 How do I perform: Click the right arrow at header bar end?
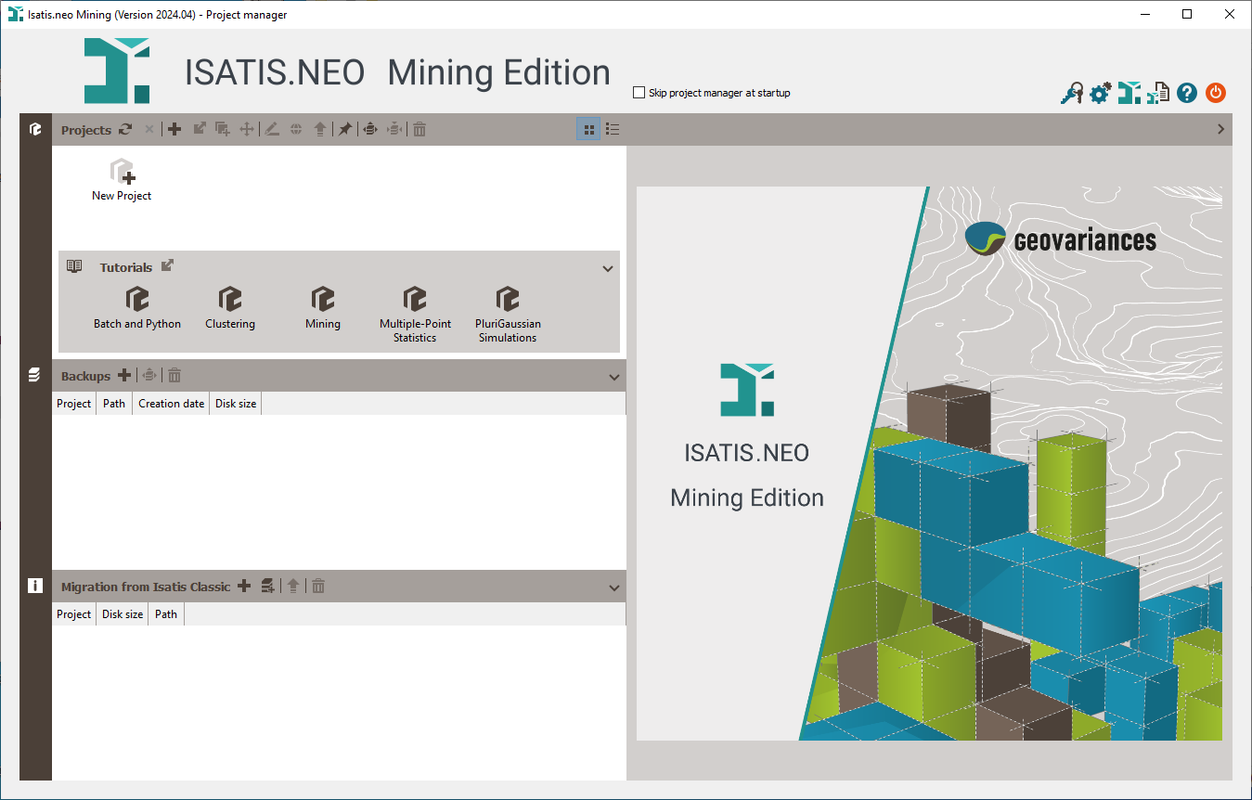[1221, 129]
